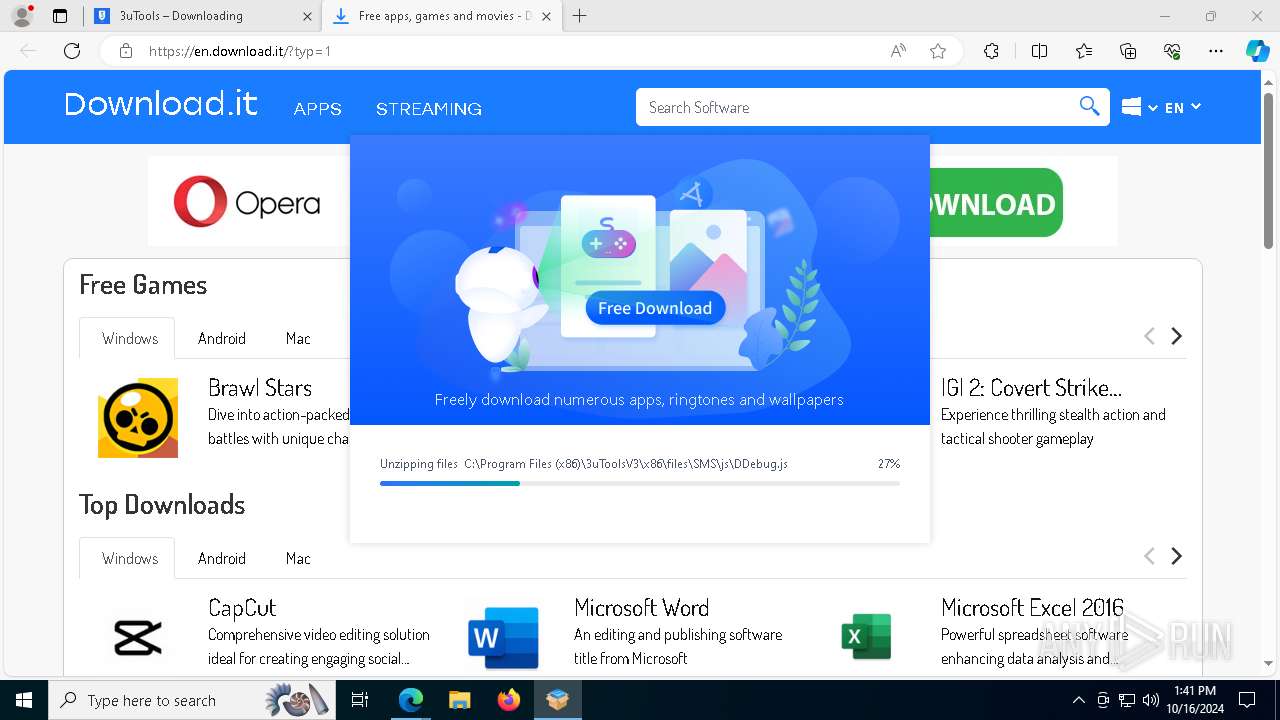1280x720 pixels.
Task: Click the Search Software field
Action: pyautogui.click(x=858, y=107)
